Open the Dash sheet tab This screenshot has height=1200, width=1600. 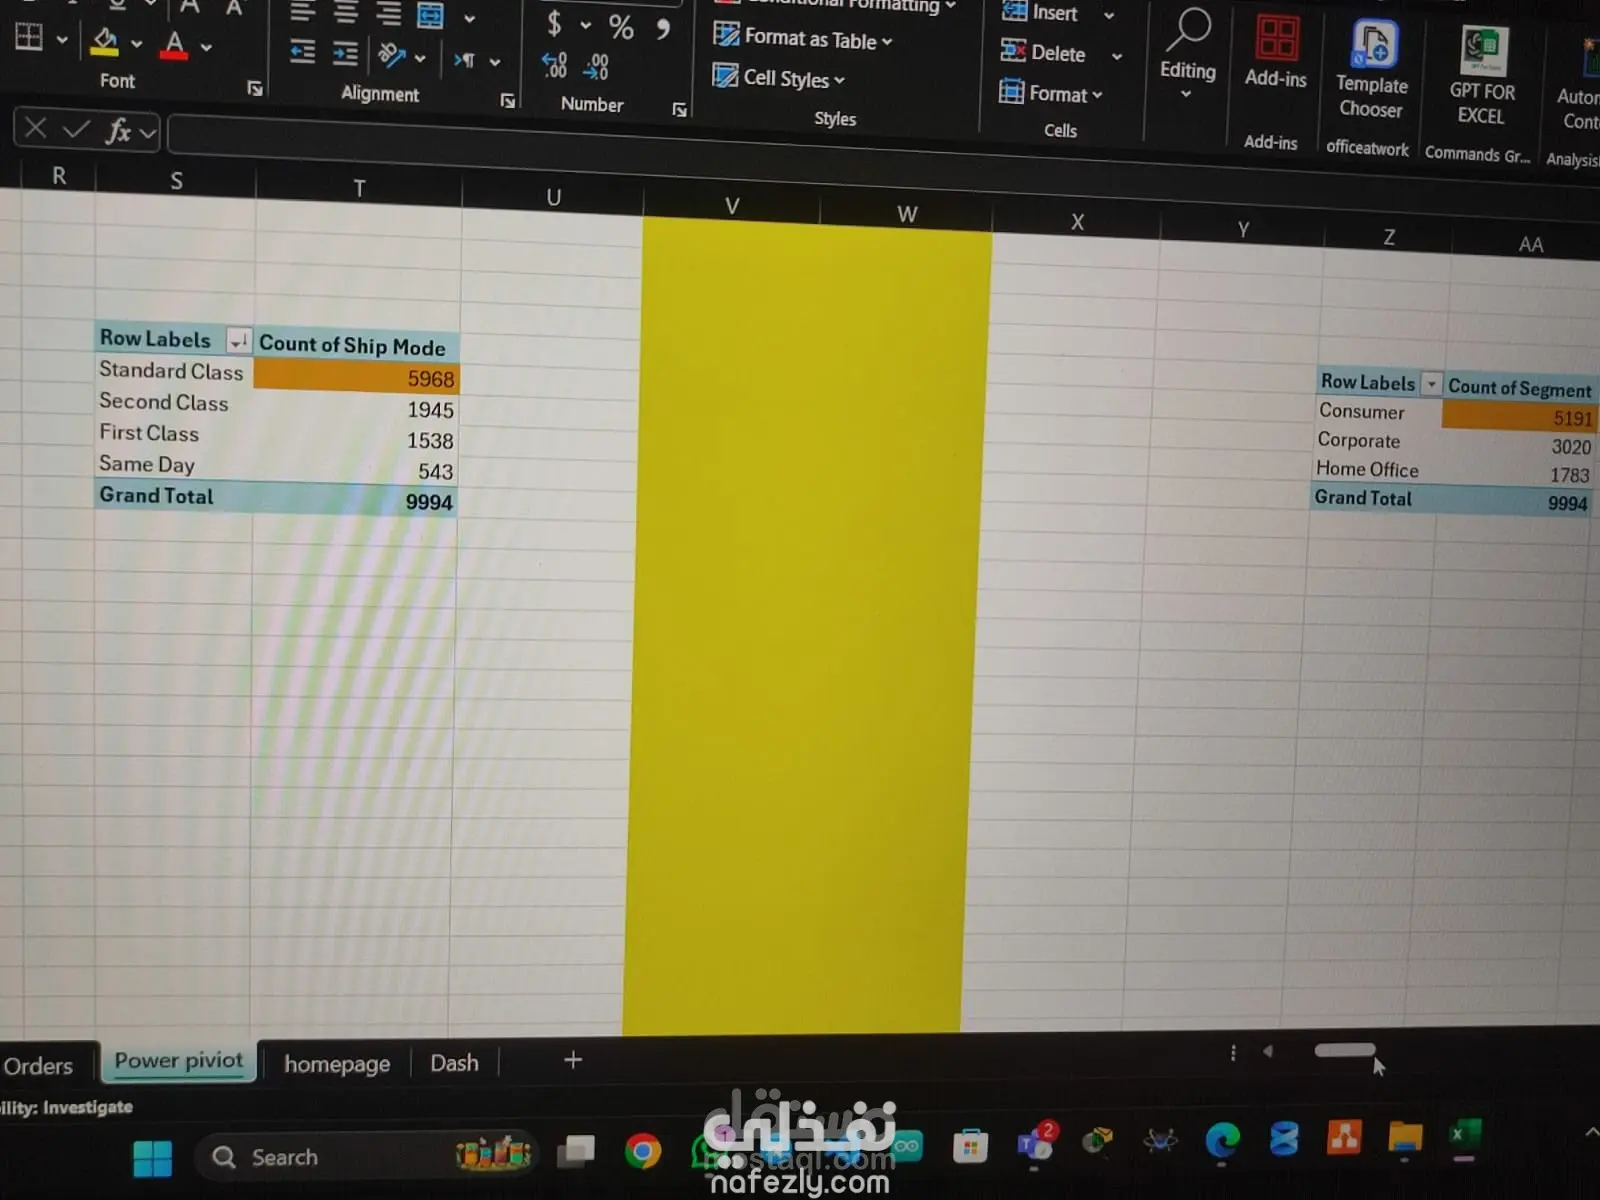pyautogui.click(x=454, y=1063)
